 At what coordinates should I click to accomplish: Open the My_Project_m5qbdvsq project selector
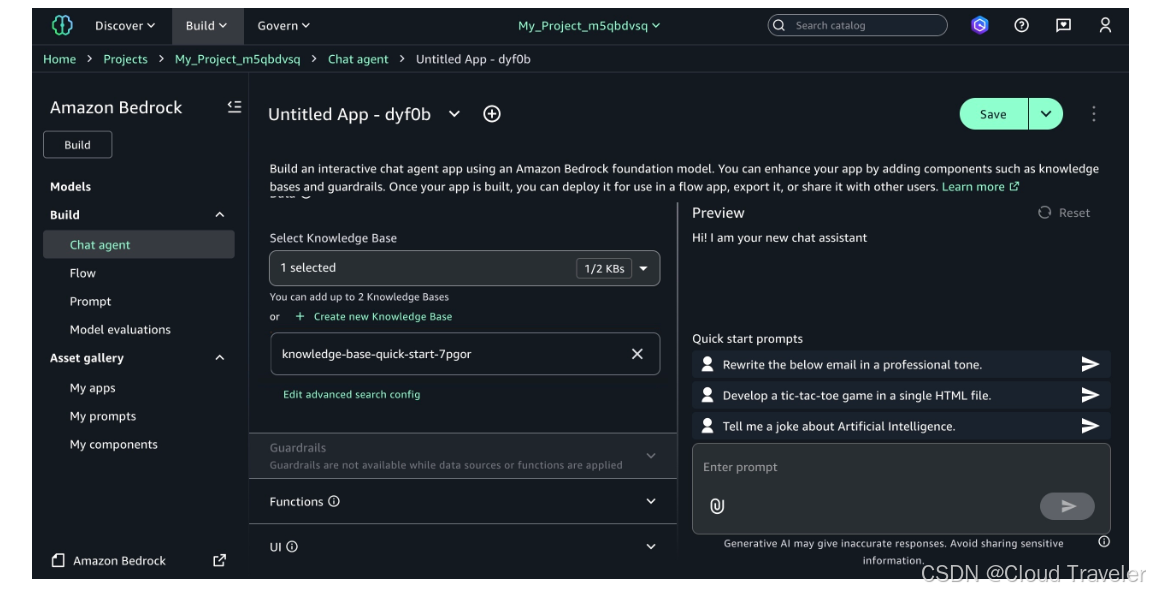click(x=589, y=26)
